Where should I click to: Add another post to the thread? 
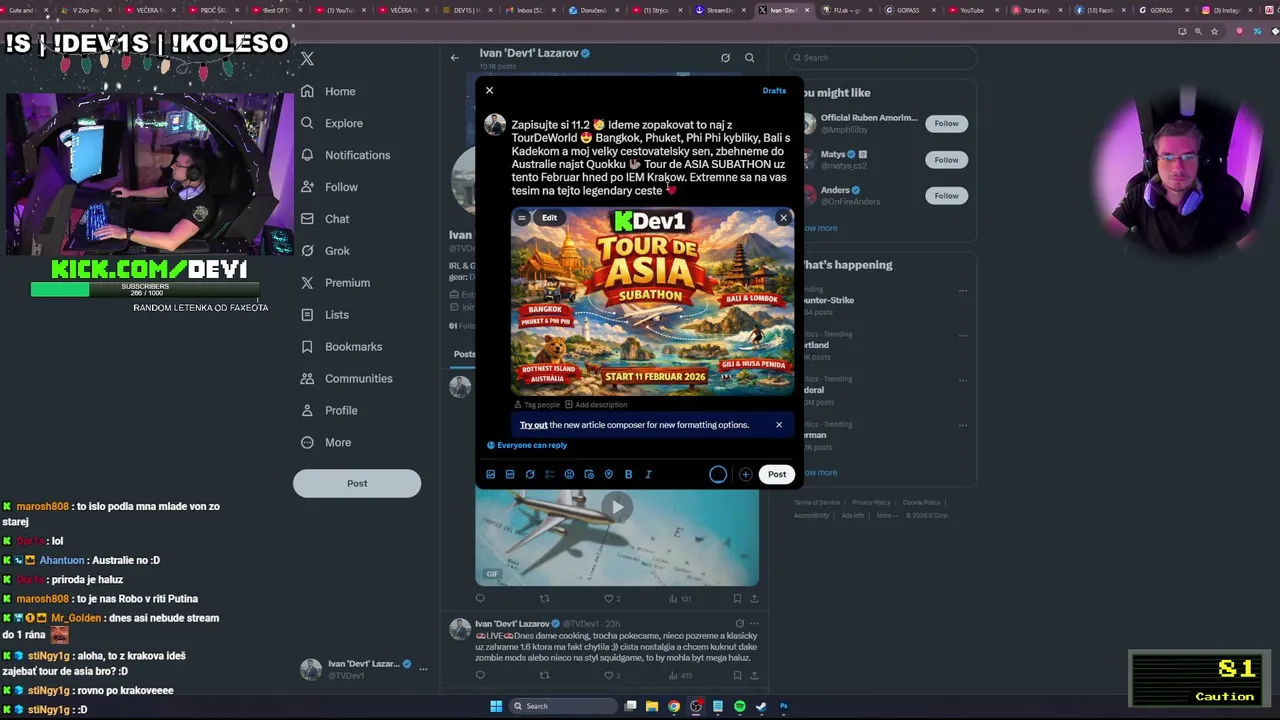[745, 475]
